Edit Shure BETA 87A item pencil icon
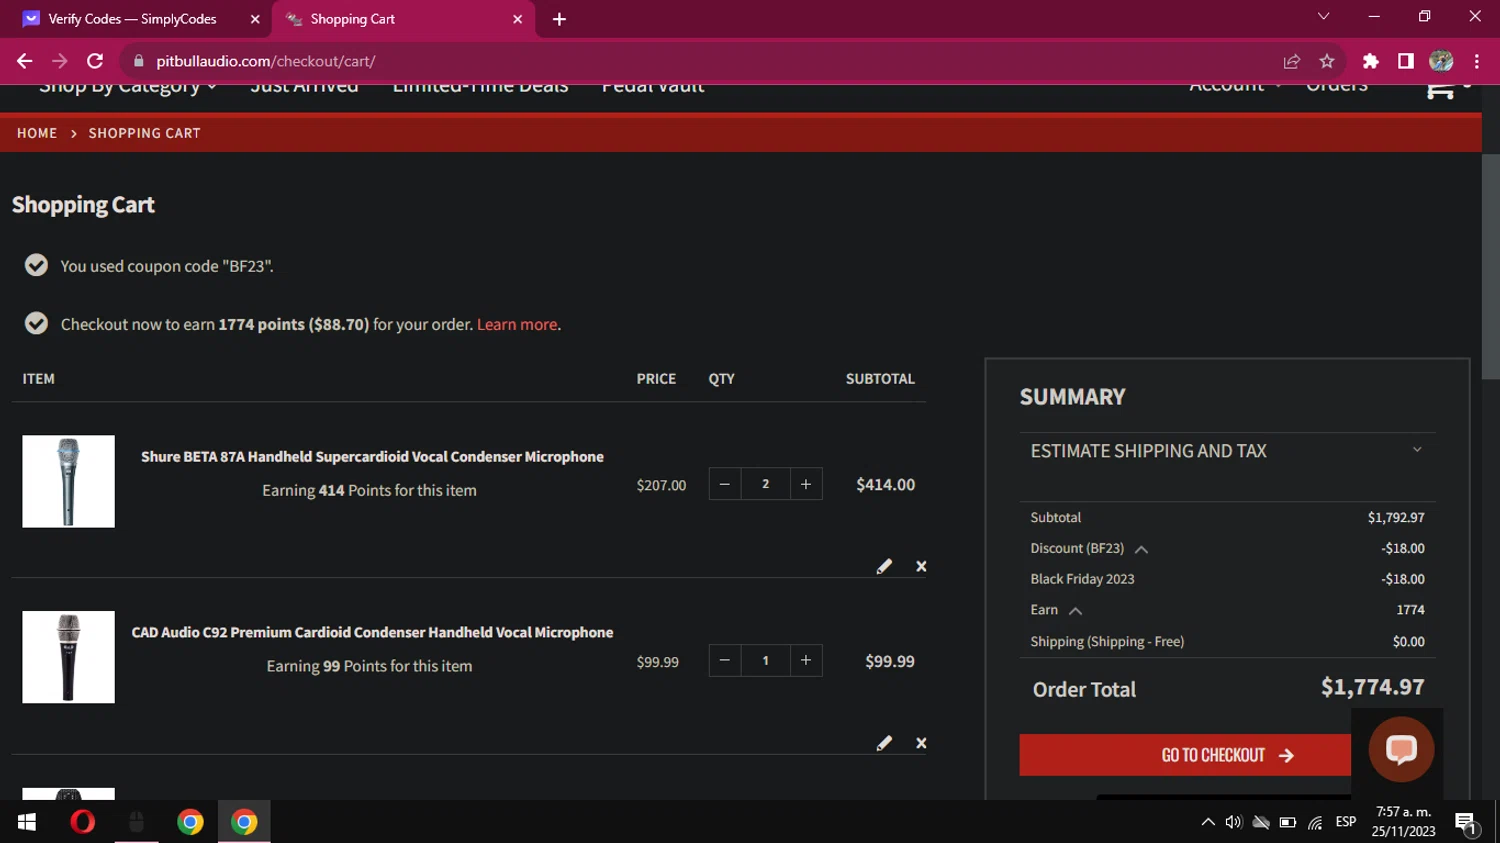Screen dimensions: 1500x843 [x=884, y=567]
